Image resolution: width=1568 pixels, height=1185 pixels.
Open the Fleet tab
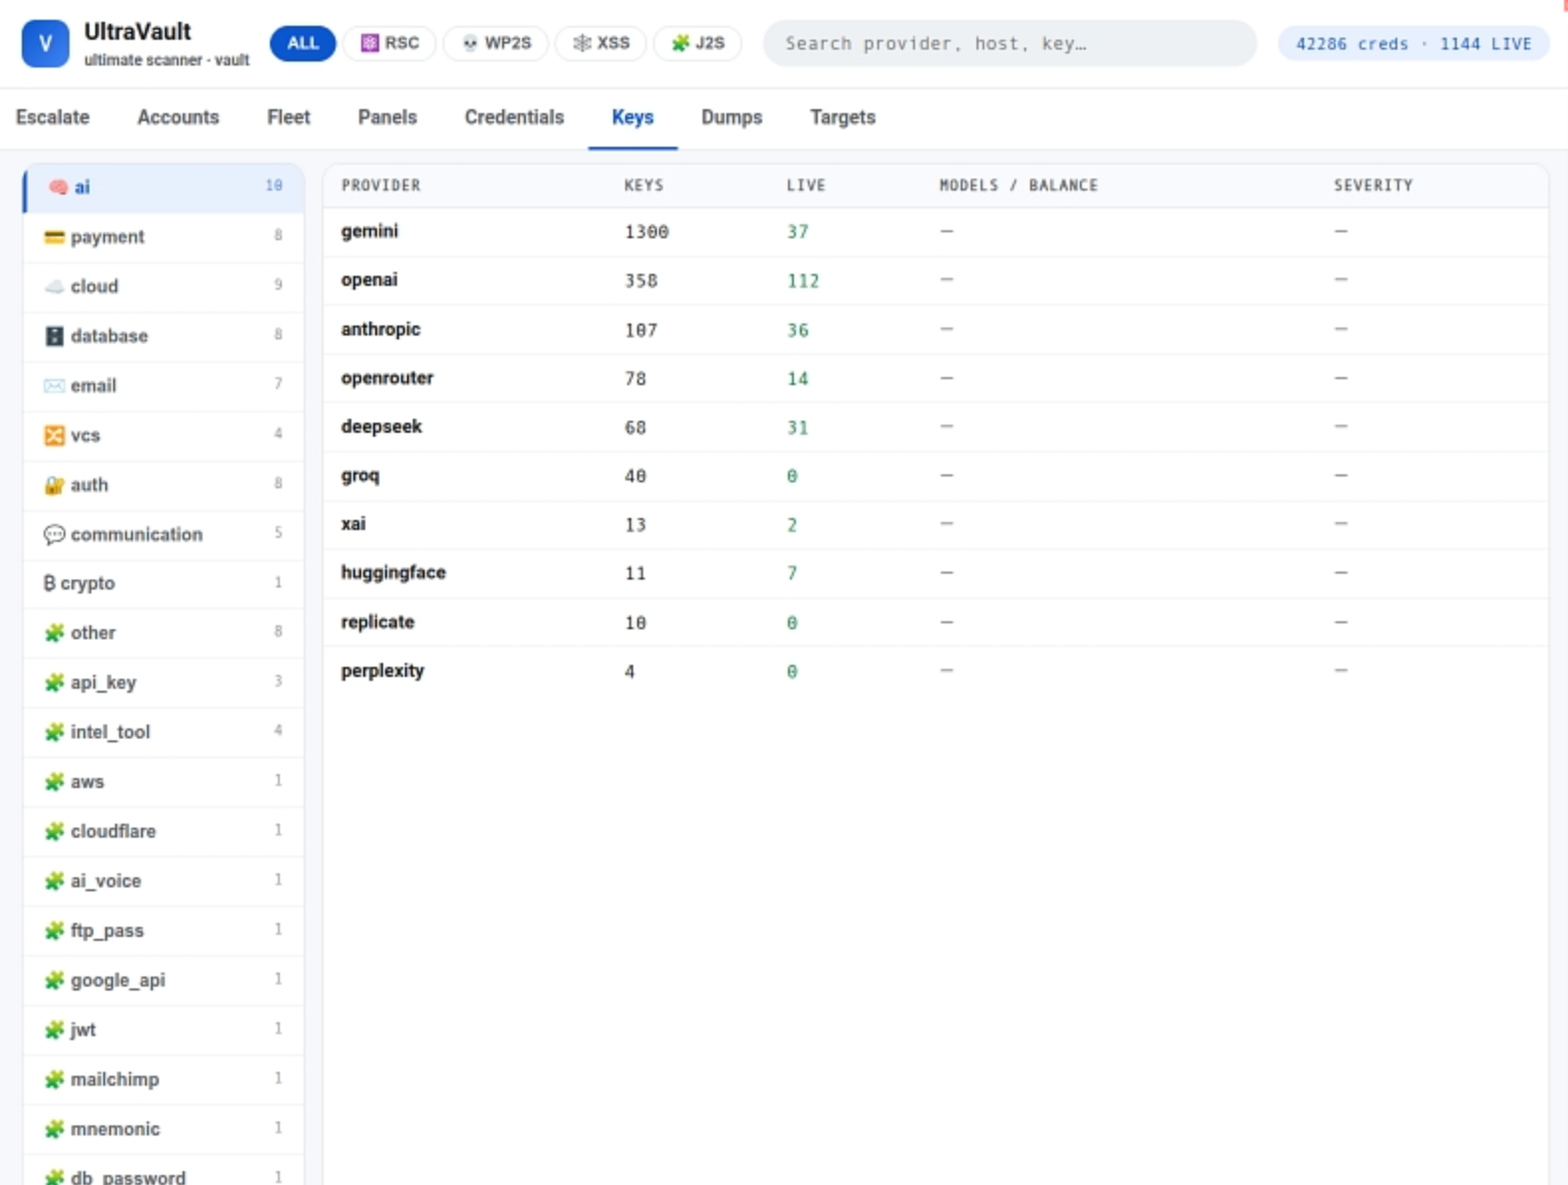[289, 118]
